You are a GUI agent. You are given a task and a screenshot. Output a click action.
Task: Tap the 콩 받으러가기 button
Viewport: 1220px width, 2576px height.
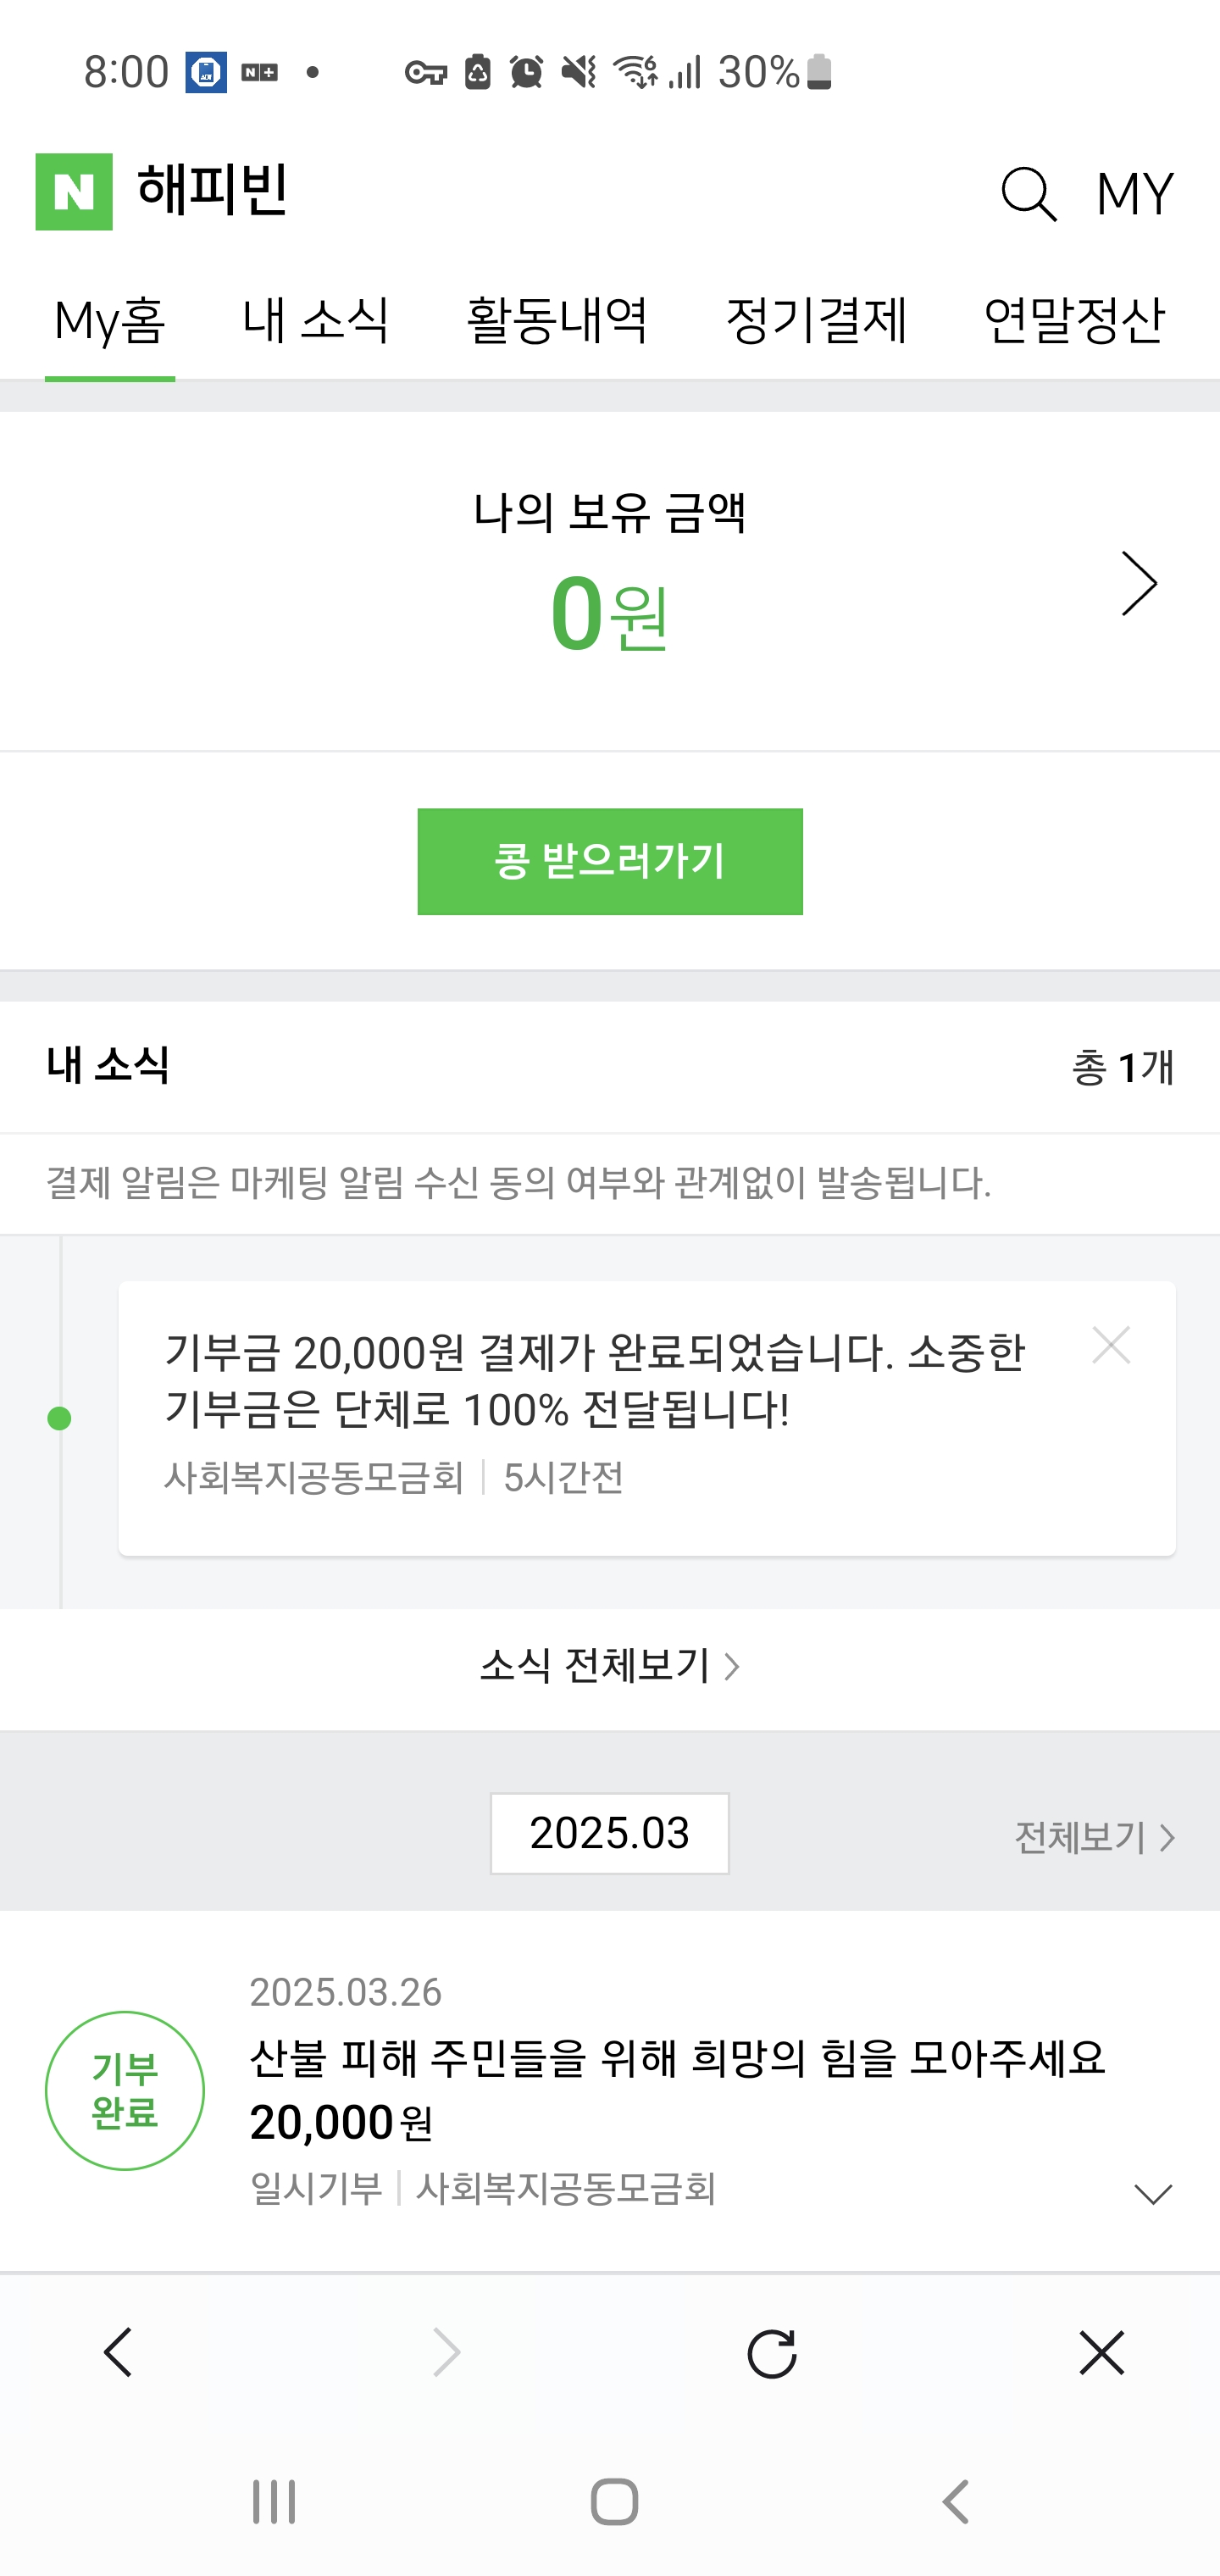[x=610, y=861]
